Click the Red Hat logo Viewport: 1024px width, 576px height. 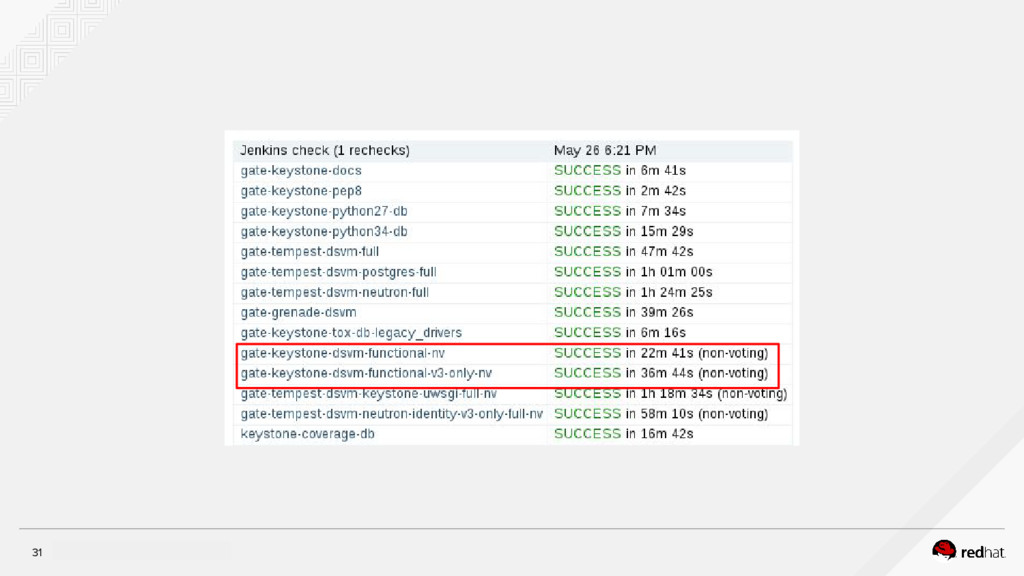[x=968, y=551]
